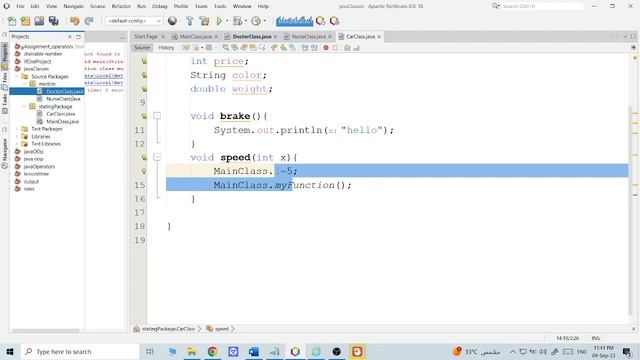640x360 pixels.
Task: Collapse the statingPackage tree node
Action: pyautogui.click(x=24, y=107)
